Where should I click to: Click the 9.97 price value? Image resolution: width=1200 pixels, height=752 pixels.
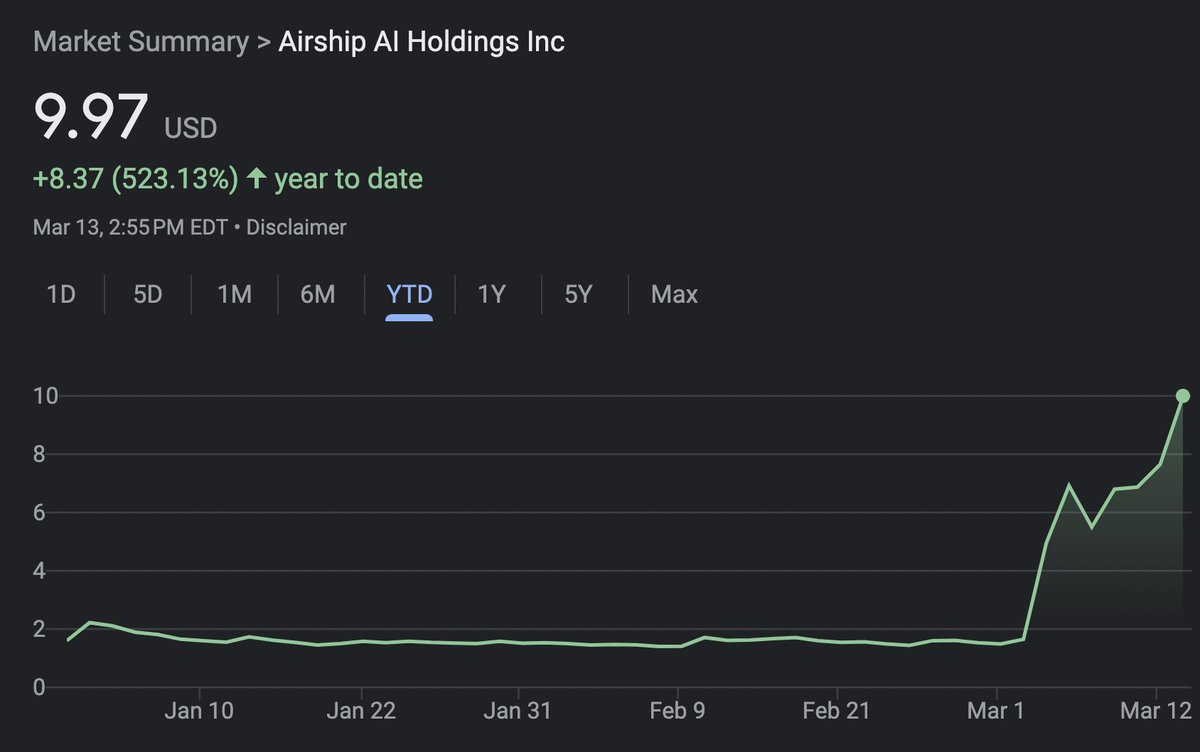click(x=91, y=117)
